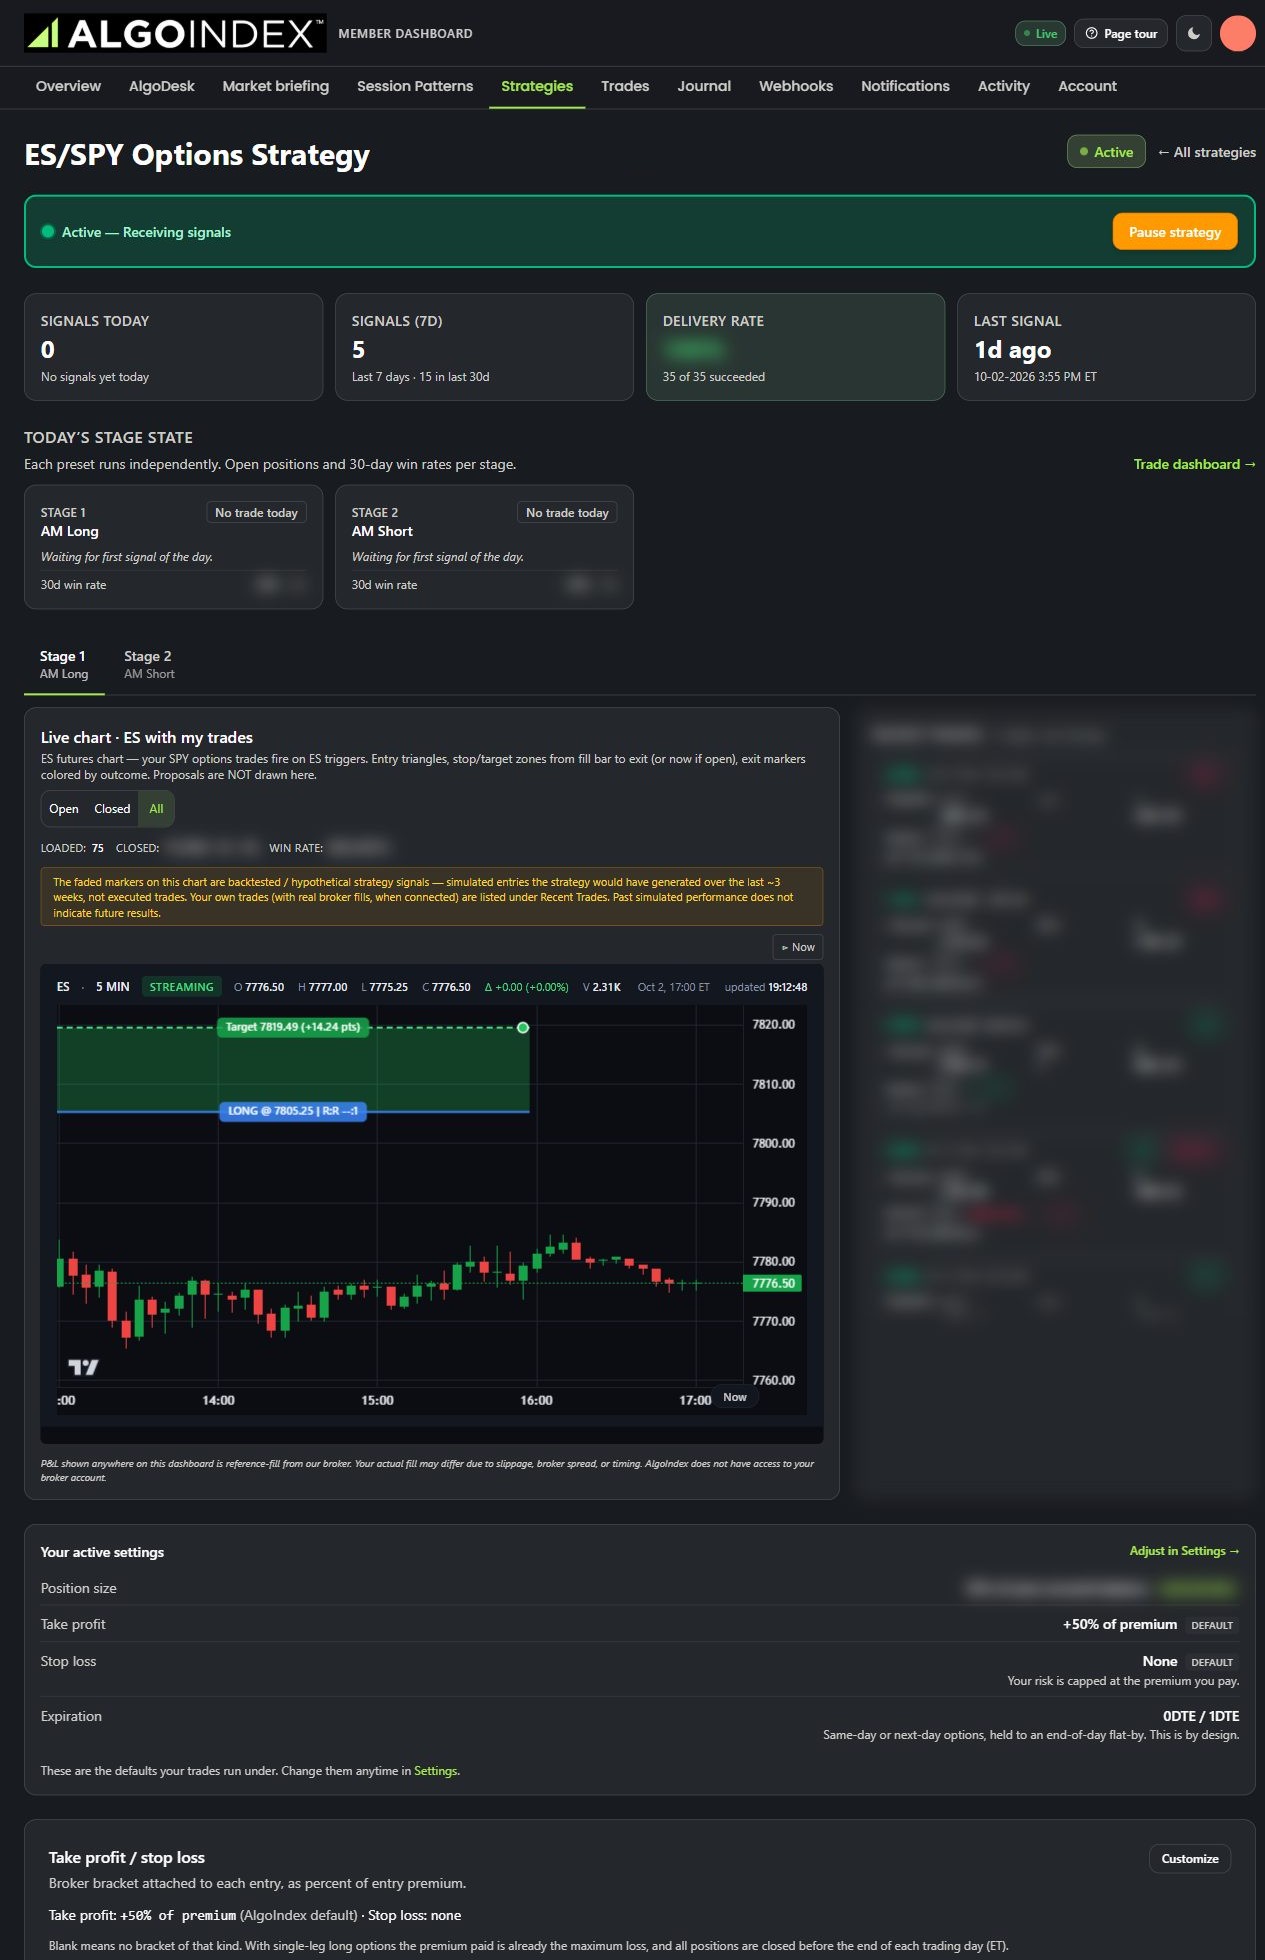Screen dimensions: 1265x1960
Task: Open the Trades page
Action: [625, 86]
